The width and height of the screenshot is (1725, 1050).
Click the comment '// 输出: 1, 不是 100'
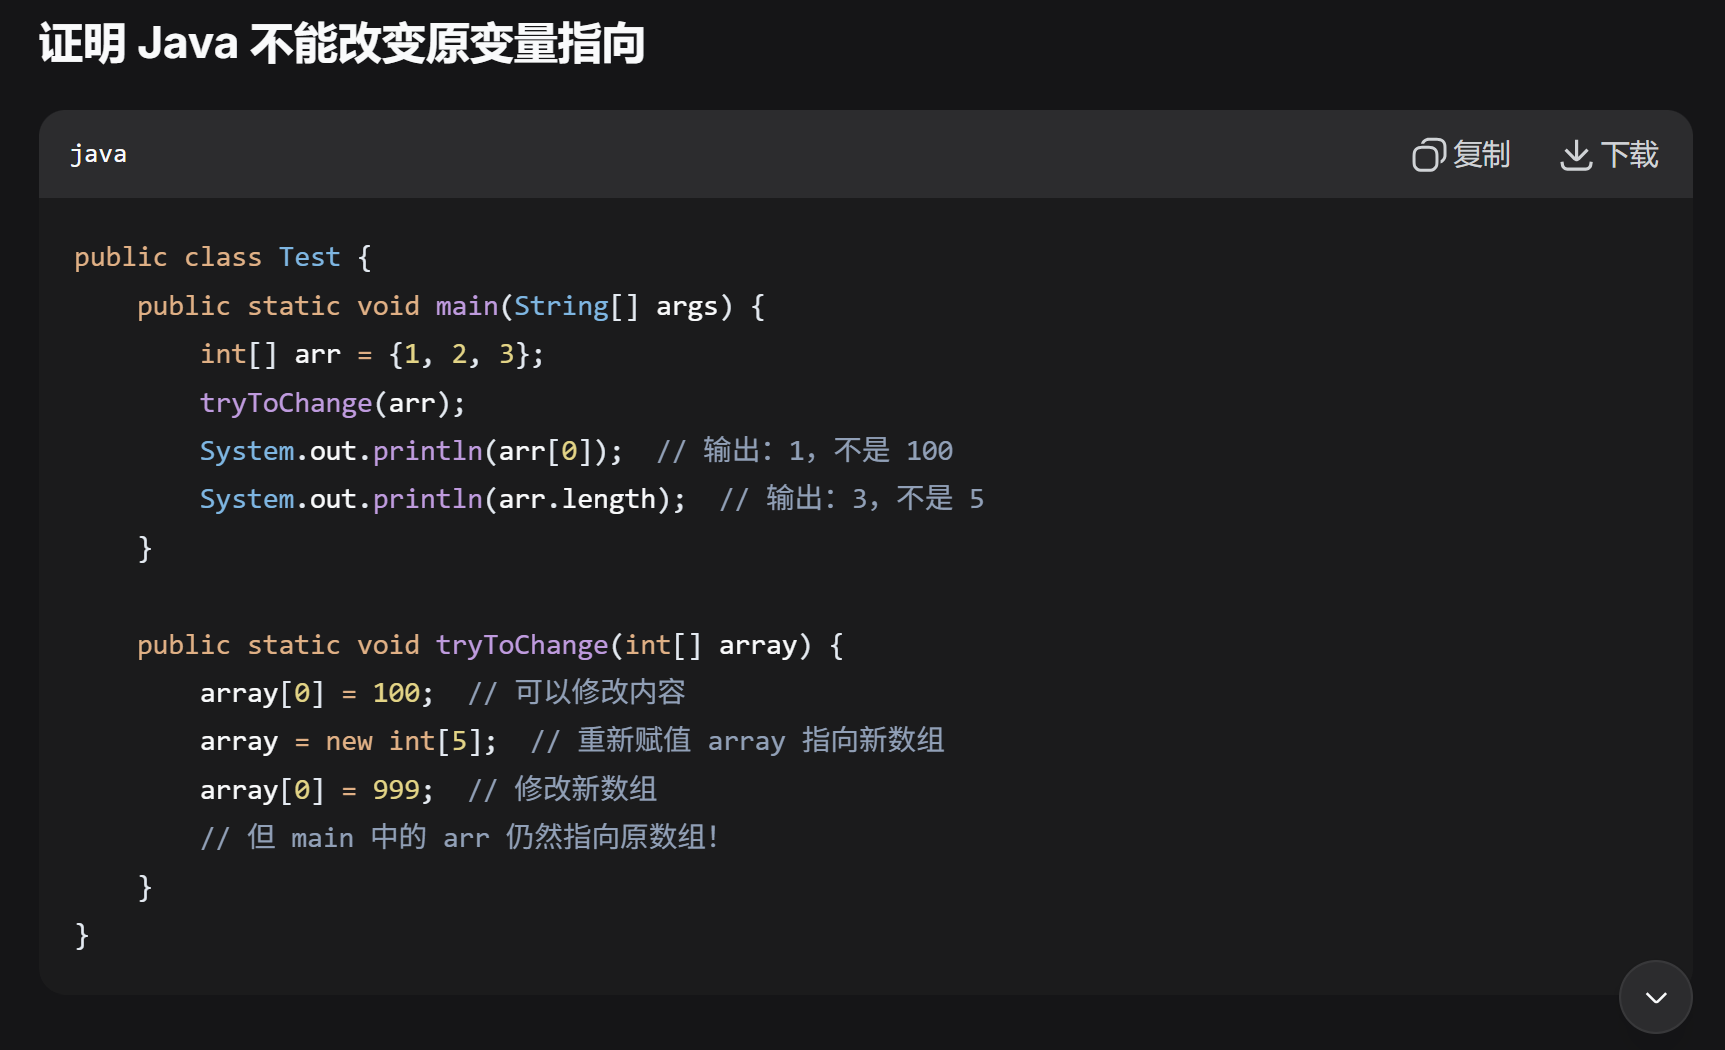(x=805, y=451)
